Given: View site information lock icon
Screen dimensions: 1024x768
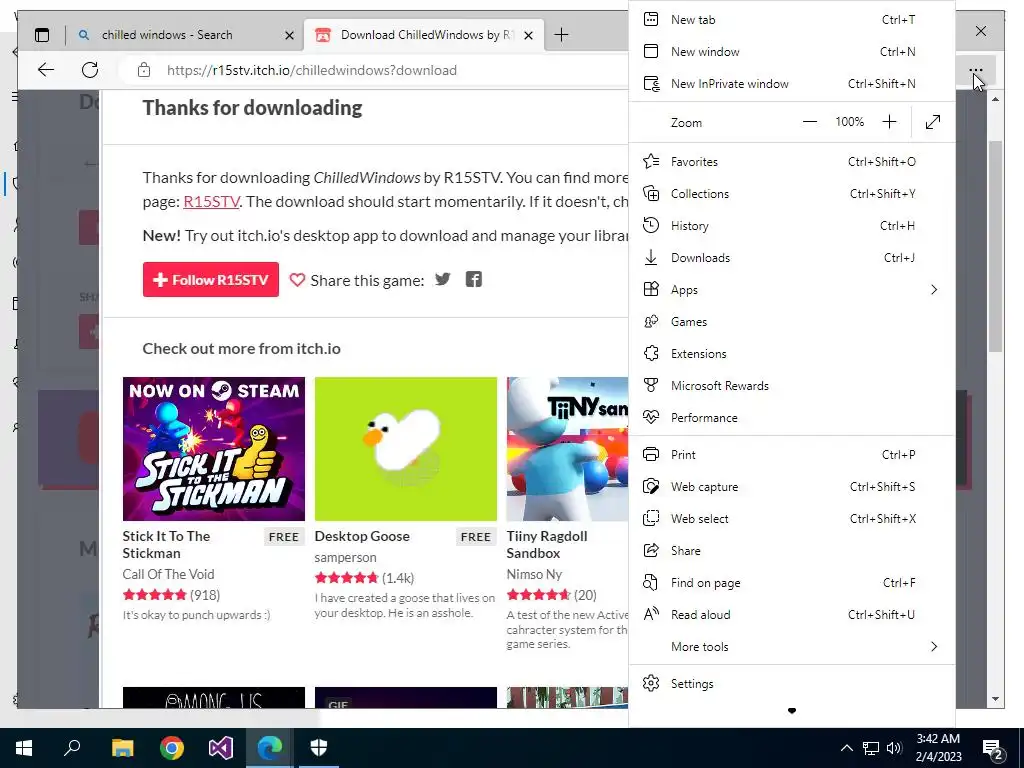Looking at the screenshot, I should click(x=144, y=70).
